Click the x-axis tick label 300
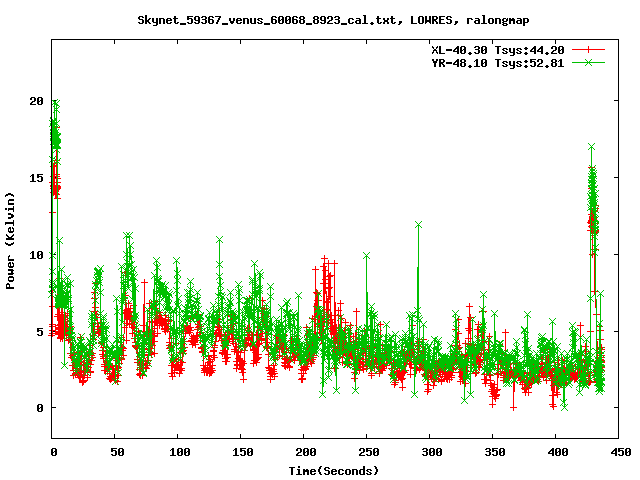This screenshot has height=480, width=640. pyautogui.click(x=432, y=452)
